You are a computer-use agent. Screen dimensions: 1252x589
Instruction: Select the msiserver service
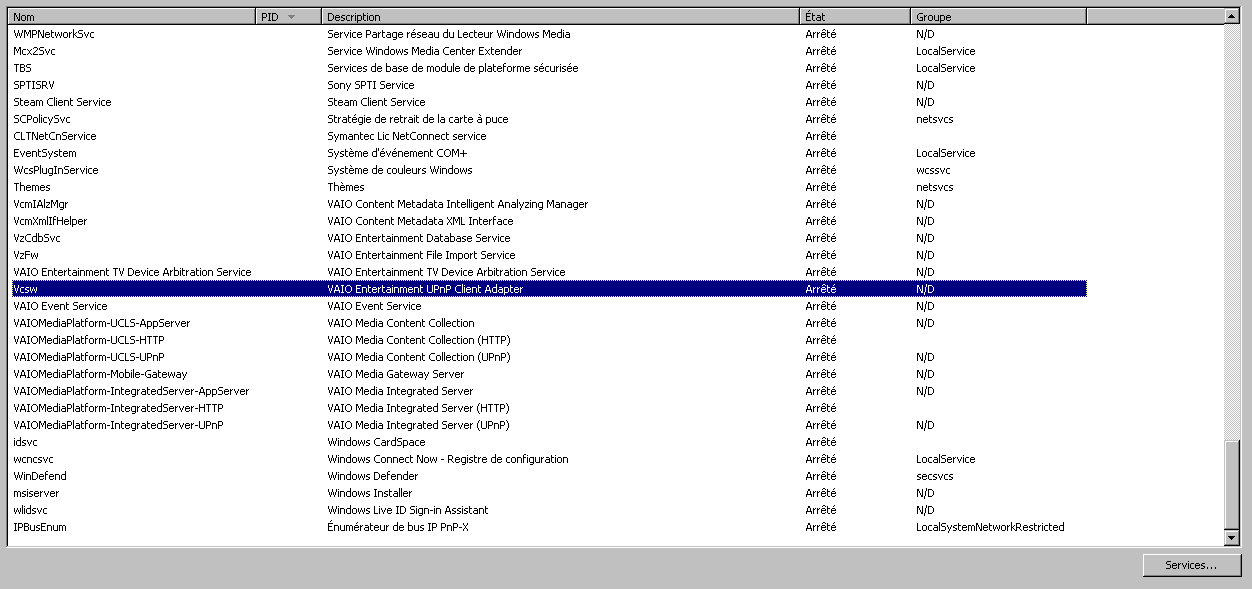tap(36, 493)
